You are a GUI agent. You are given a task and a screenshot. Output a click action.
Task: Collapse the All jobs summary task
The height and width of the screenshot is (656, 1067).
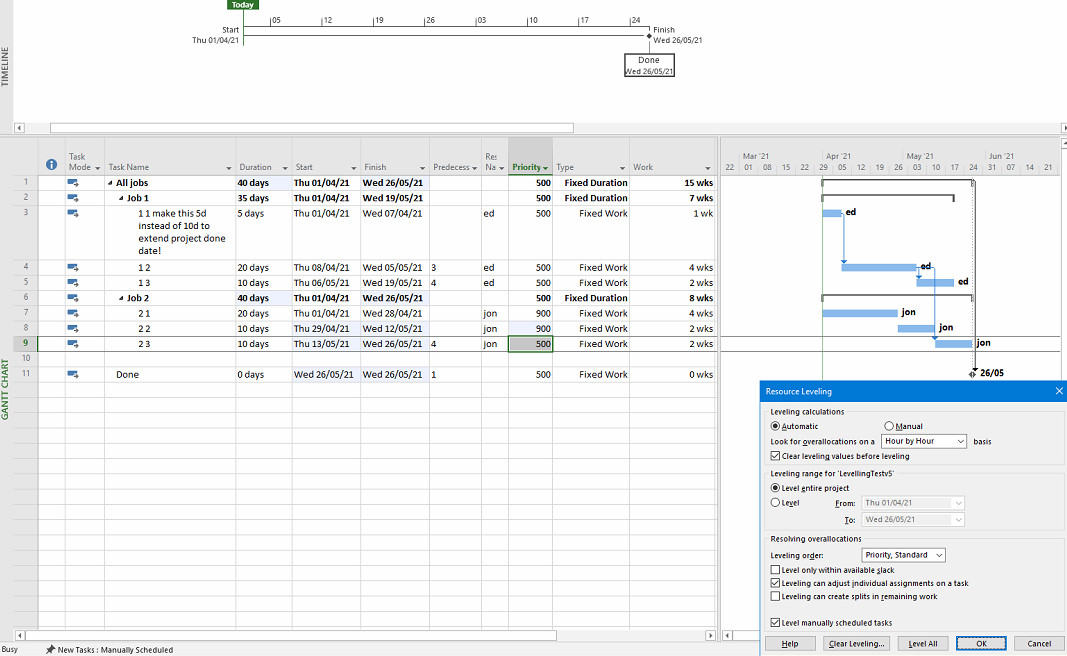[x=110, y=183]
